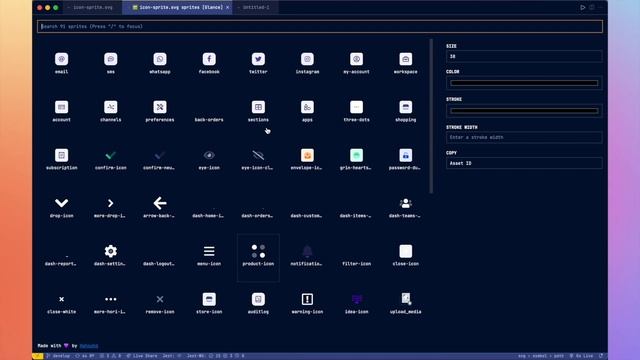Pick the channels sprite icon

point(111,107)
